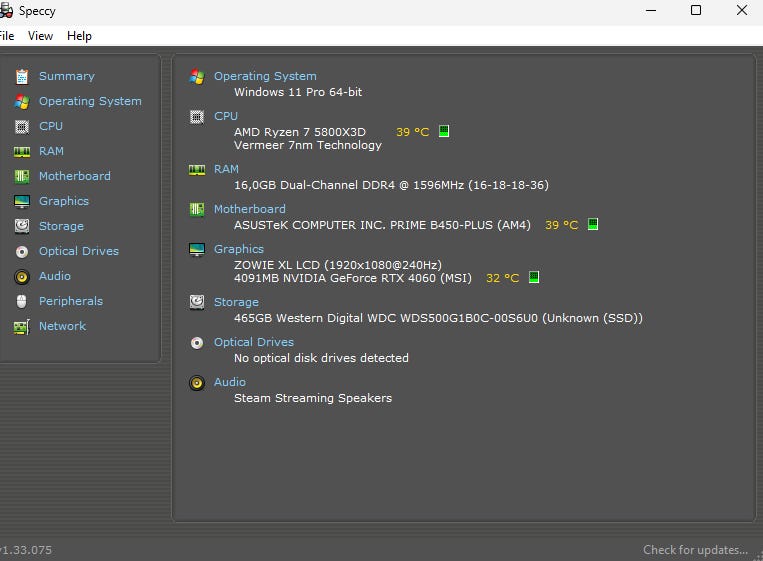This screenshot has width=763, height=561.
Task: Click the Speccy app icon in title bar
Action: click(6, 11)
